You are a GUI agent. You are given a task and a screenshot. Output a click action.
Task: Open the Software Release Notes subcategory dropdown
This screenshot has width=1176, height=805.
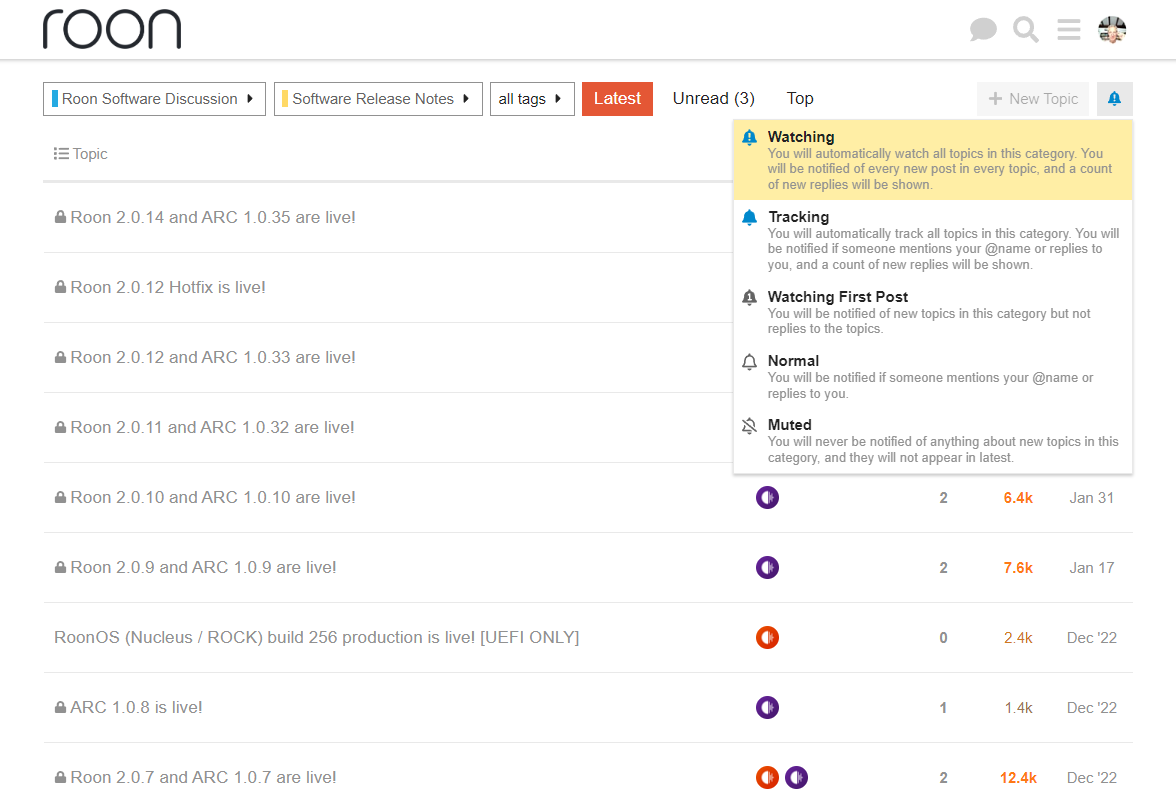pyautogui.click(x=378, y=99)
